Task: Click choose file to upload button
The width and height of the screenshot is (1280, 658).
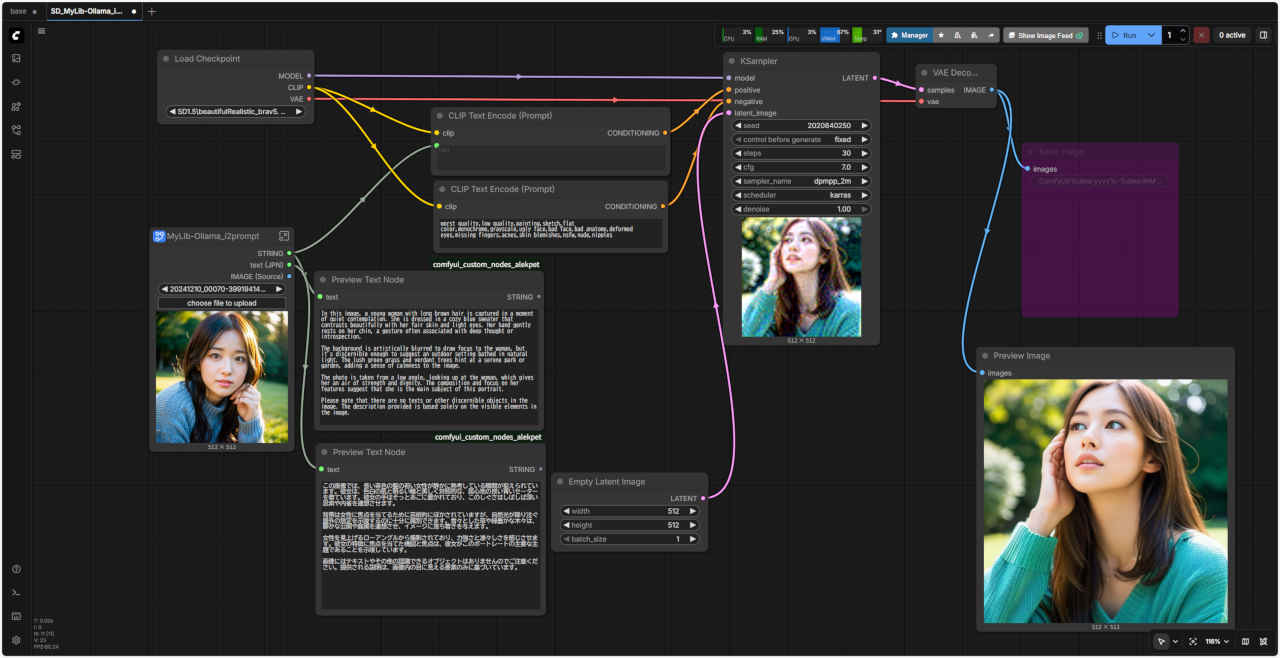Action: click(x=221, y=303)
